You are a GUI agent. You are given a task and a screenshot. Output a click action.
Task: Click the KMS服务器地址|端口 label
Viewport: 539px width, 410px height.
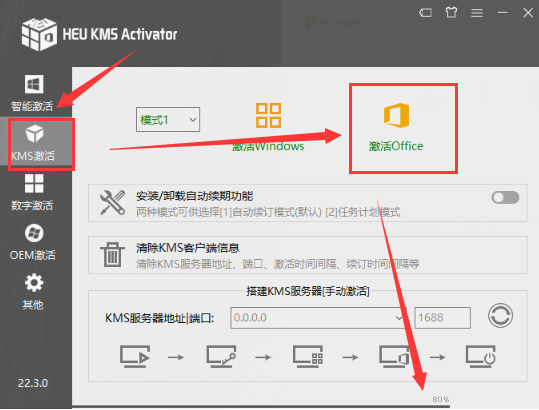point(160,318)
